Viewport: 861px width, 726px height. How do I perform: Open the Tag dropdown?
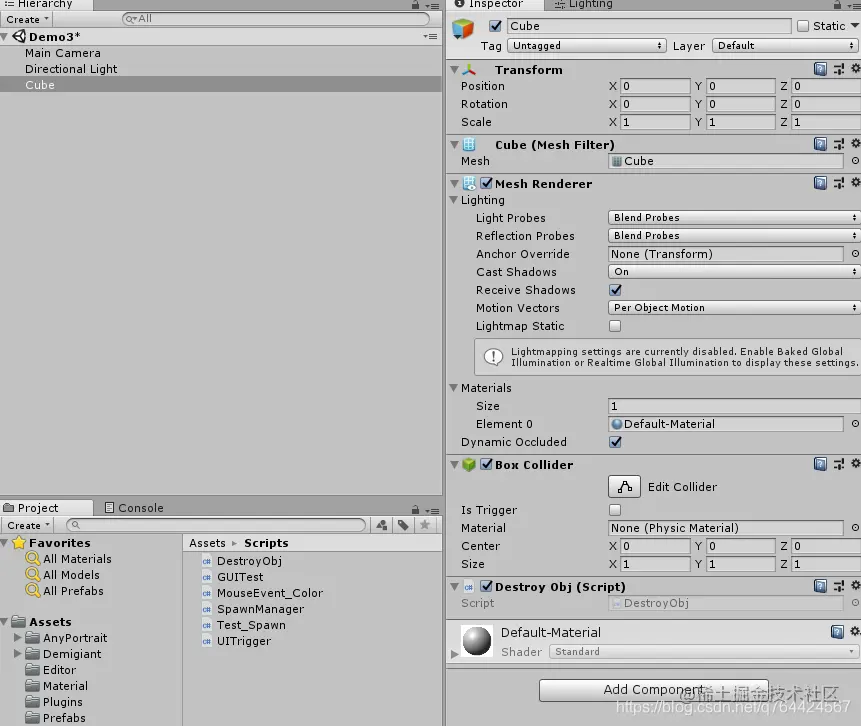(x=586, y=46)
